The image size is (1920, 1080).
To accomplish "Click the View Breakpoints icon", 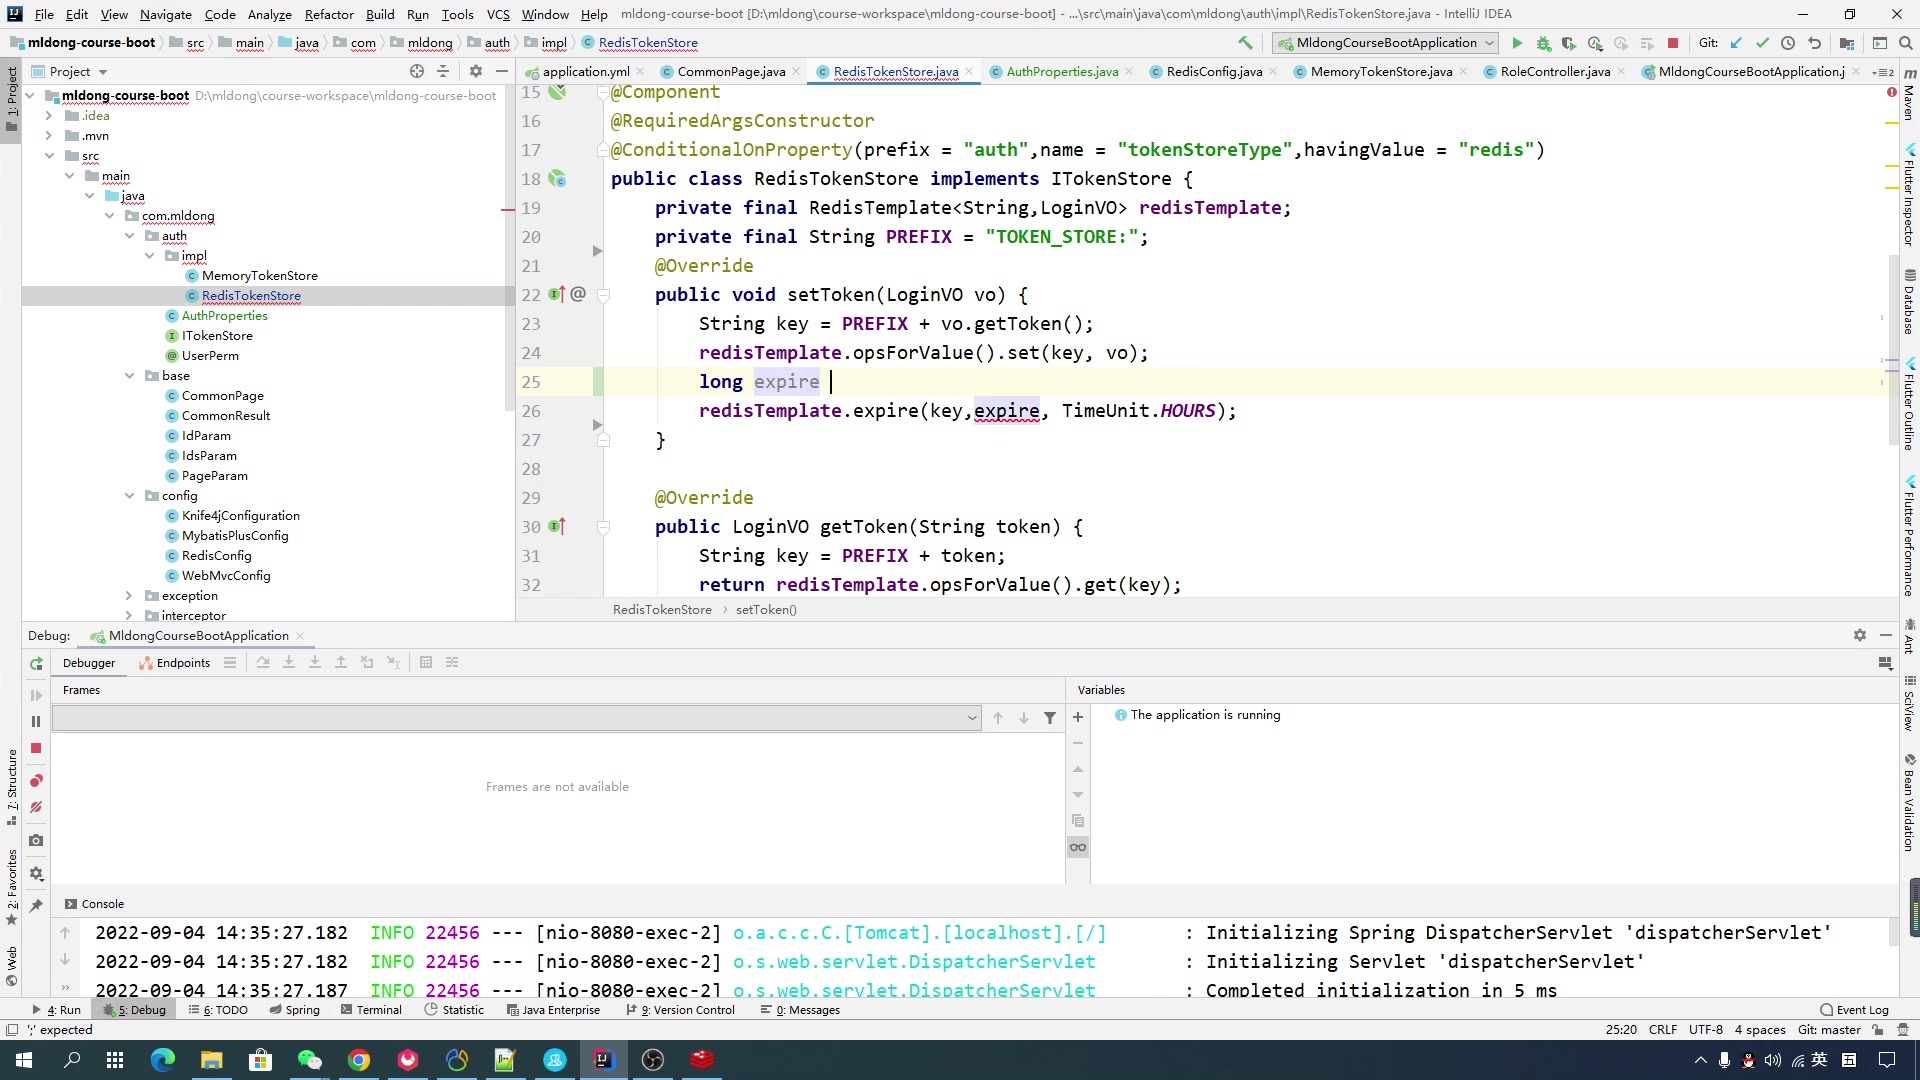I will (36, 781).
